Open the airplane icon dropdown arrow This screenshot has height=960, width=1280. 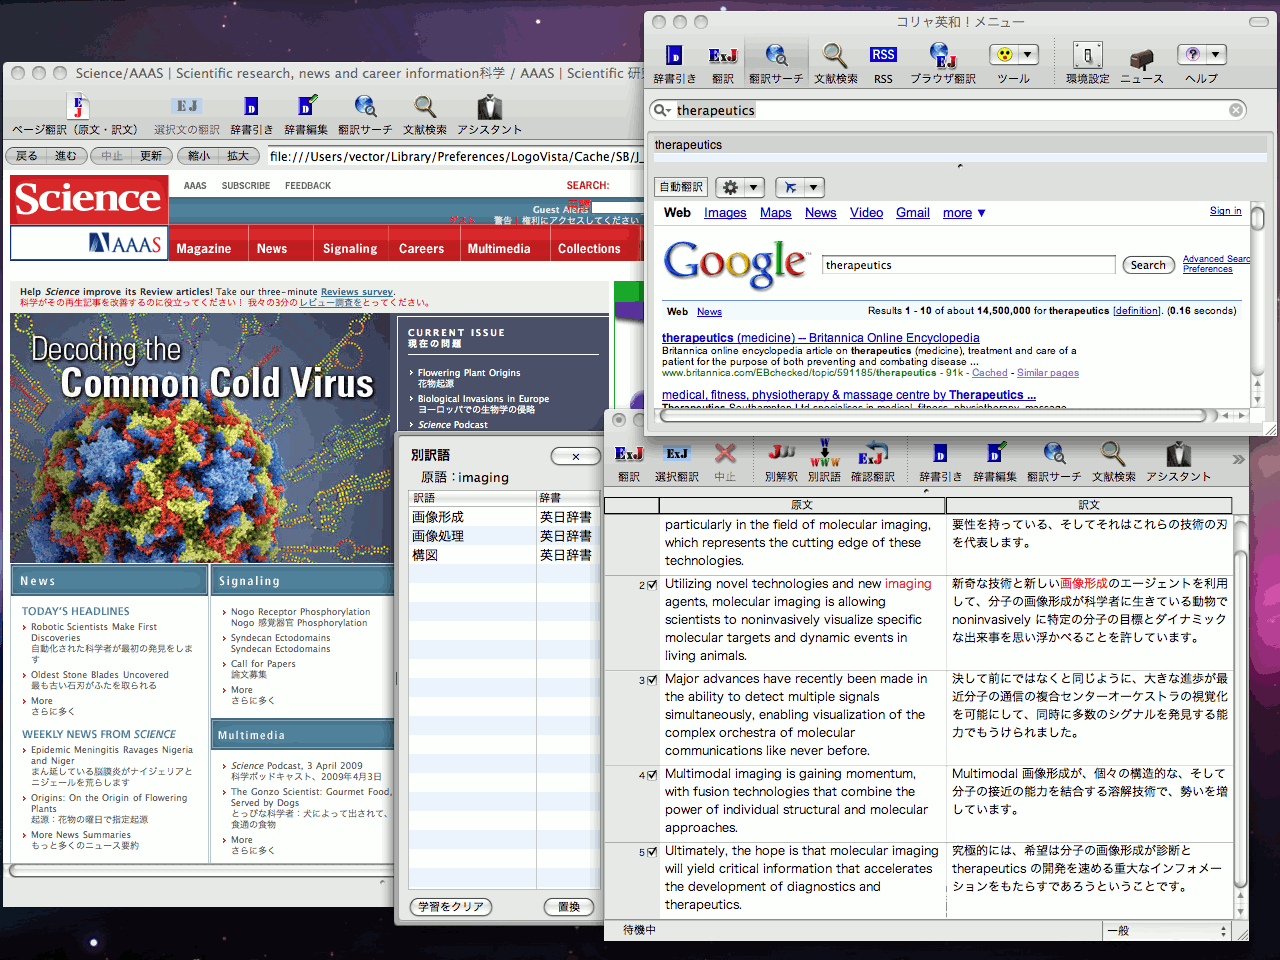[814, 187]
